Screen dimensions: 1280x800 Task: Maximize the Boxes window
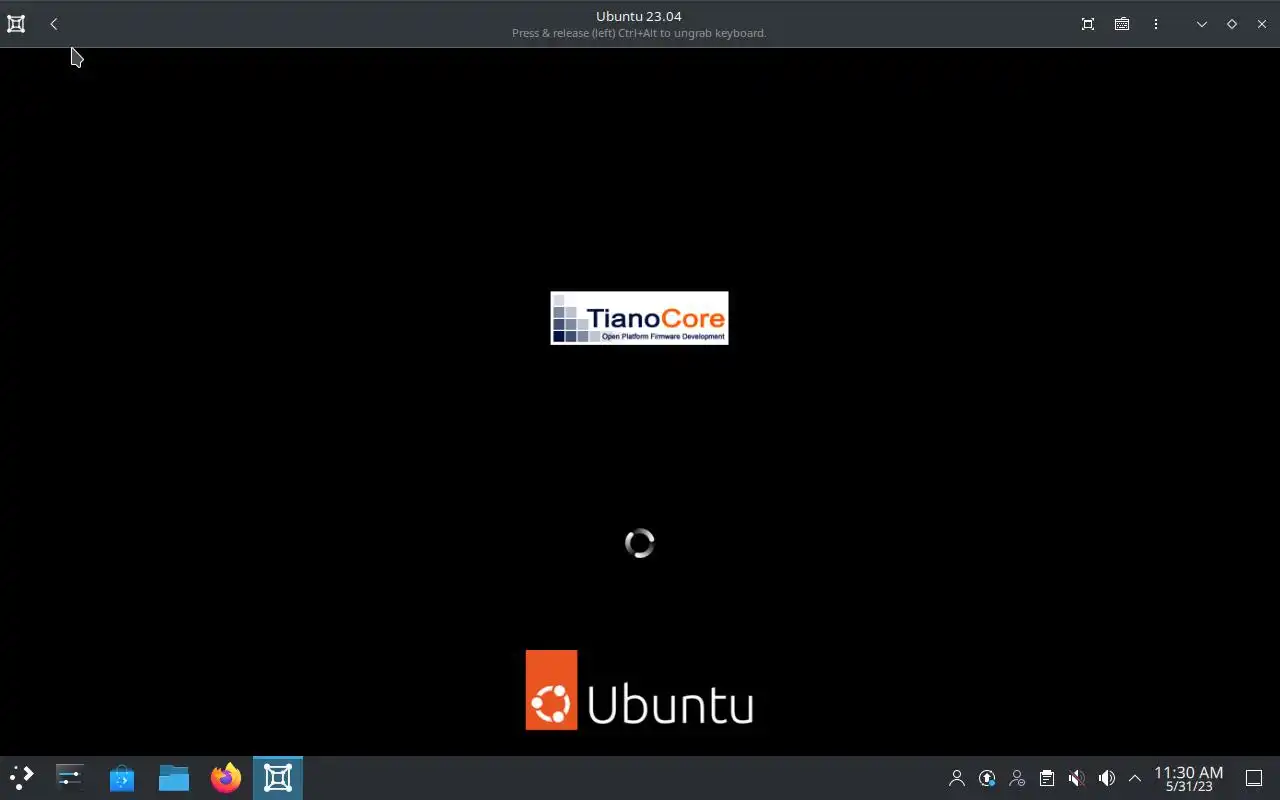click(1232, 24)
